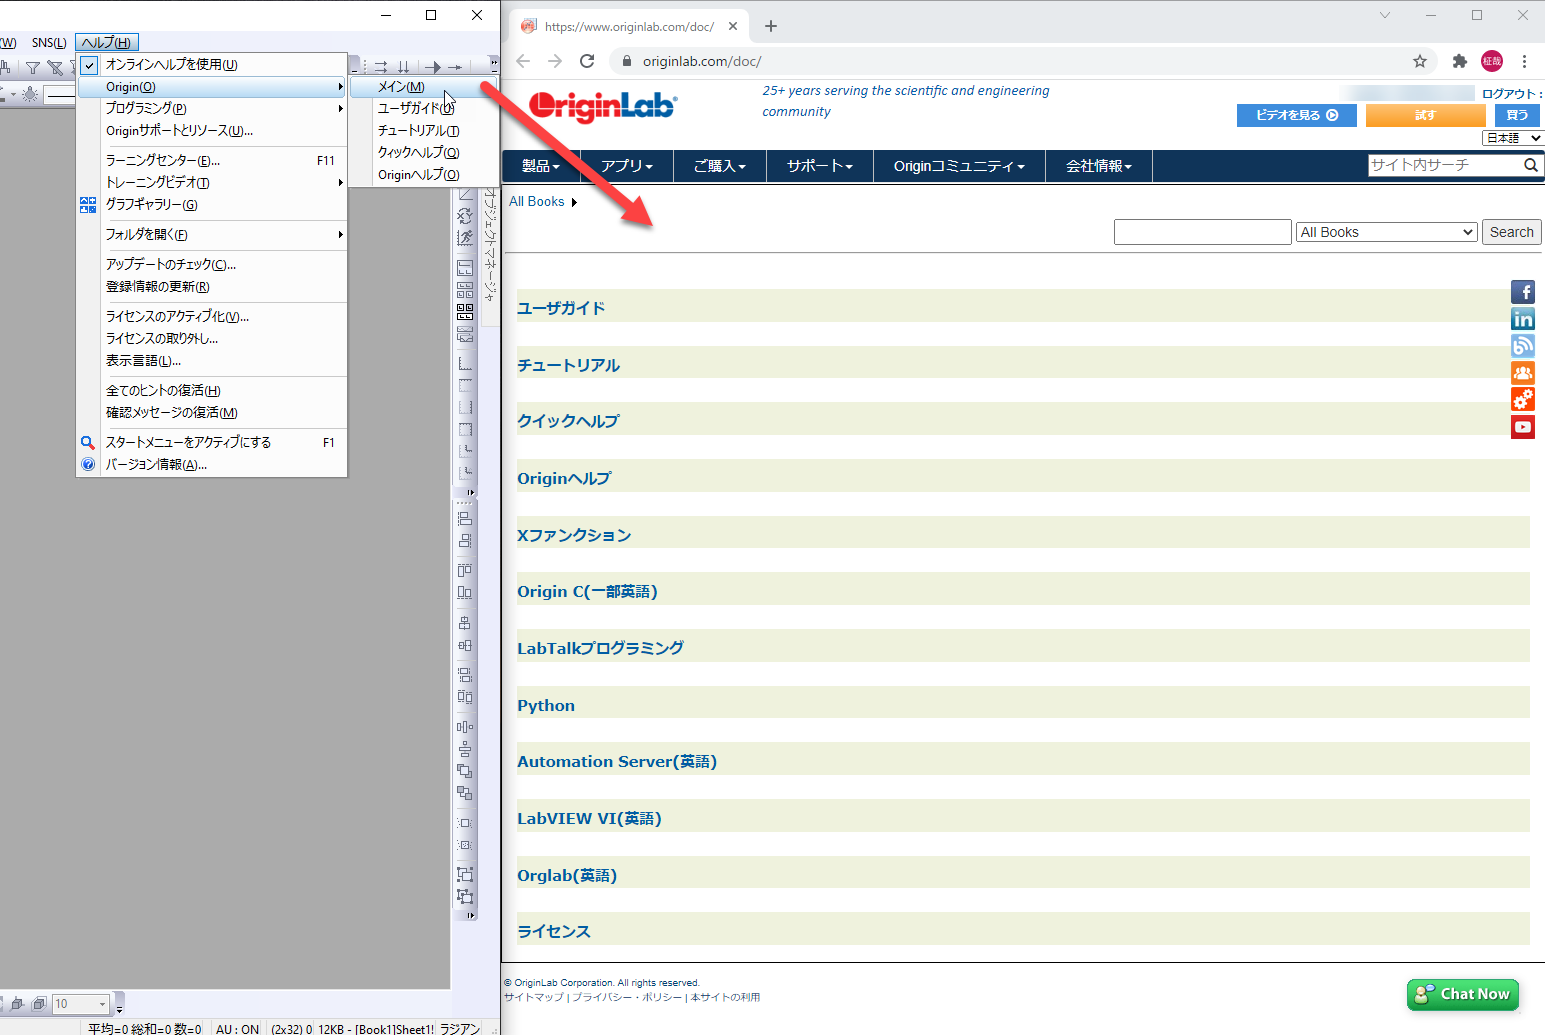This screenshot has height=1035, width=1545.
Task: Click the orange 試す button
Action: 1425,115
